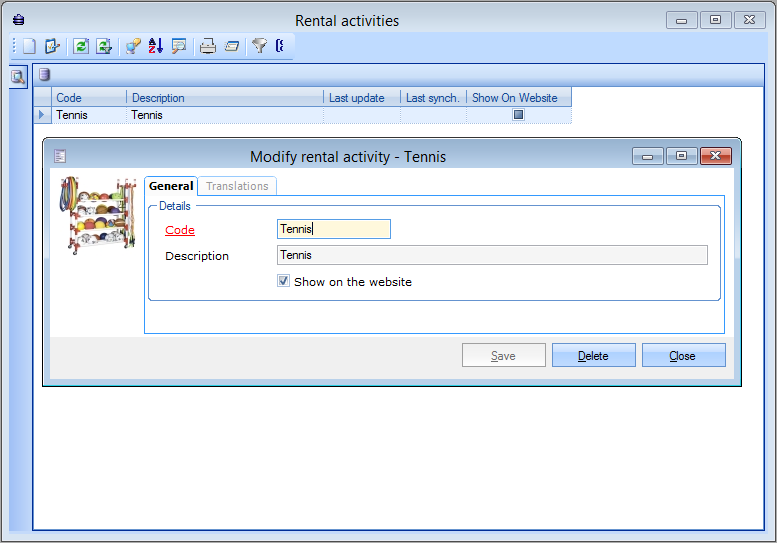The image size is (777, 543).
Task: Click the New record blank page icon
Action: pos(30,46)
